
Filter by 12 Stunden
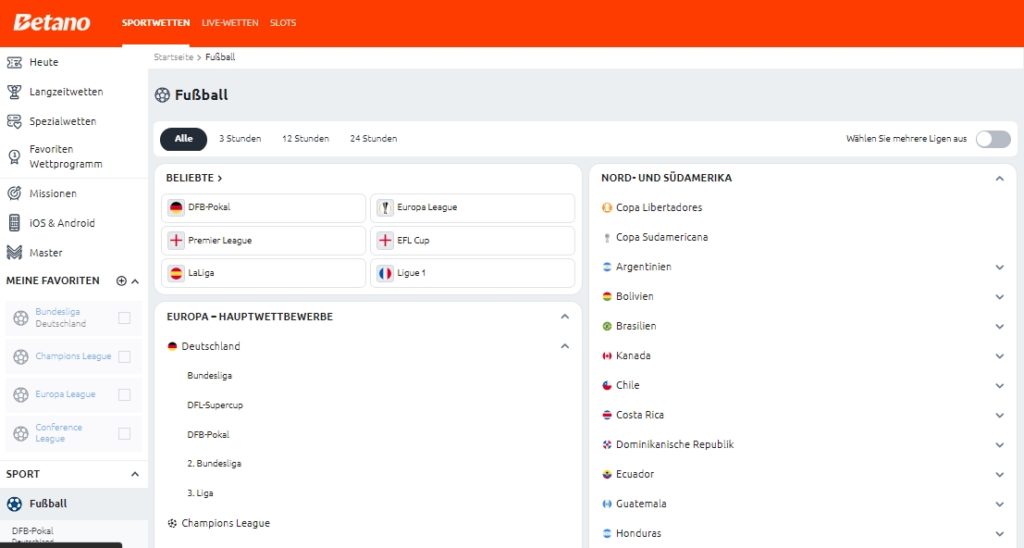306,138
